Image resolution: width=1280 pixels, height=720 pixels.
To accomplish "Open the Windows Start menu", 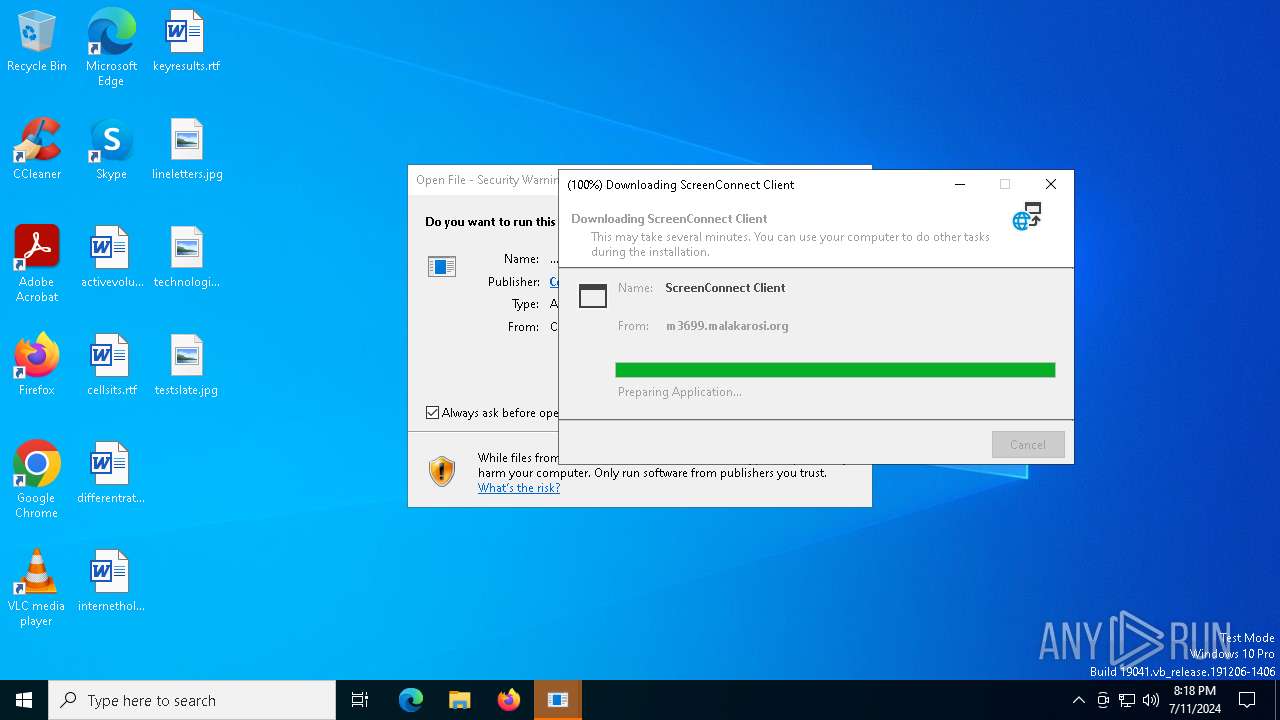I will click(x=24, y=700).
